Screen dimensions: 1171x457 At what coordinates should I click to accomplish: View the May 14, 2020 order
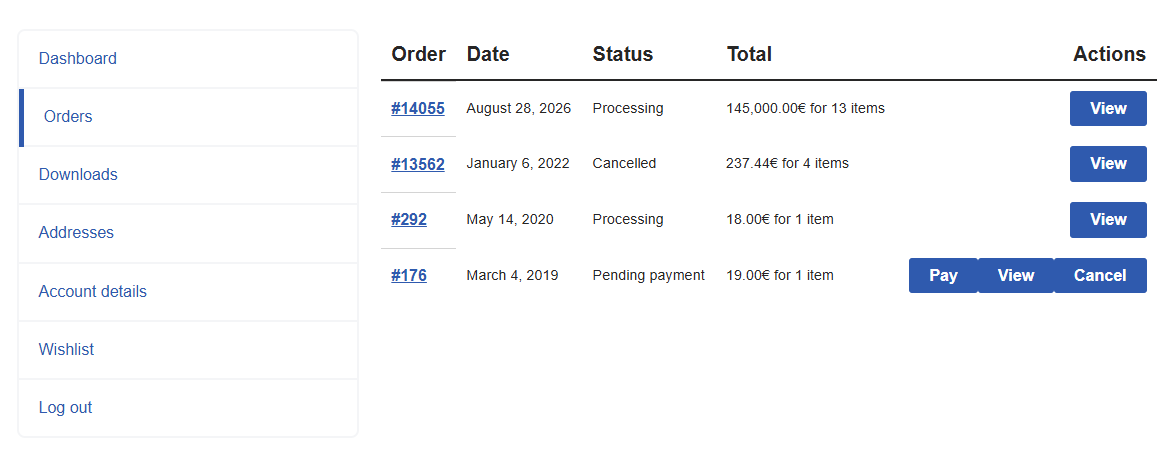click(1108, 220)
